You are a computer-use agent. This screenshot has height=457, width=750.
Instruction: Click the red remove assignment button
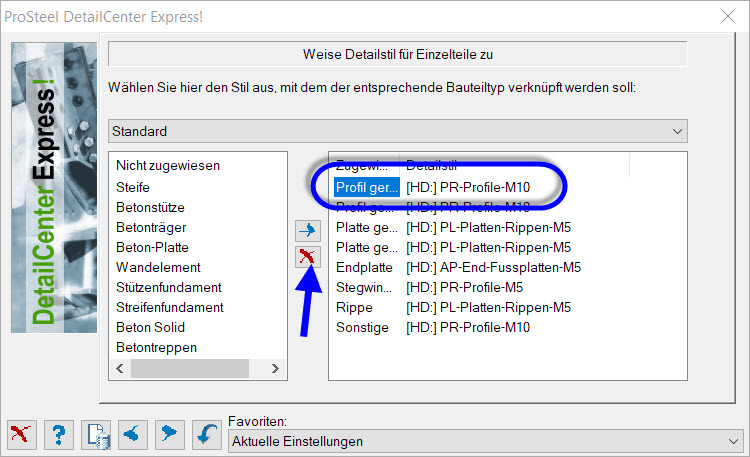point(308,257)
